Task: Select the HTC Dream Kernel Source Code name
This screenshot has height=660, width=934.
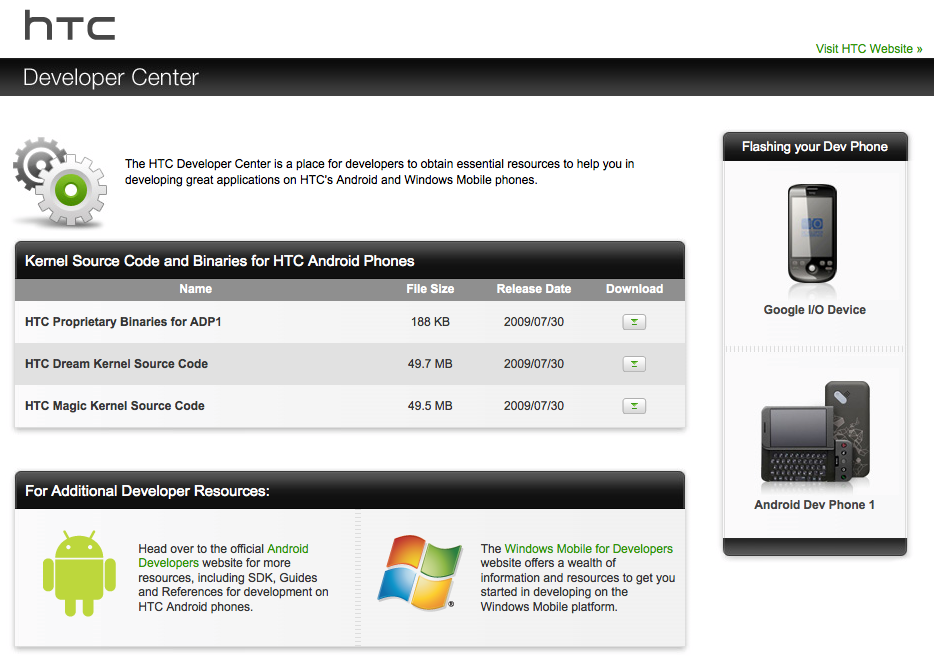Action: tap(116, 364)
